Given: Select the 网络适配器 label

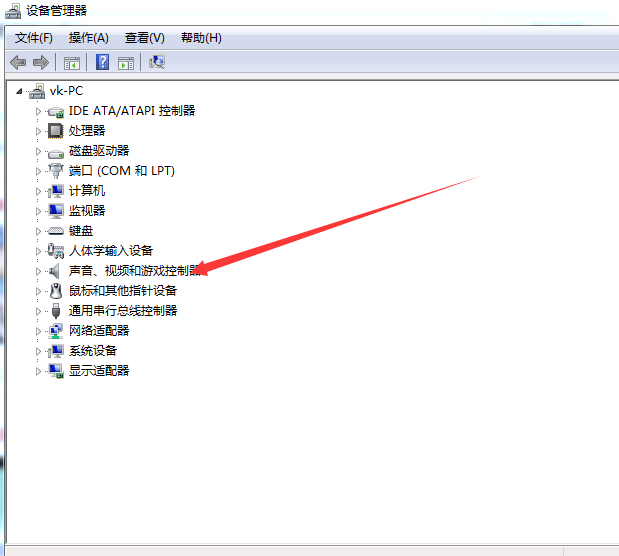Looking at the screenshot, I should (x=99, y=331).
